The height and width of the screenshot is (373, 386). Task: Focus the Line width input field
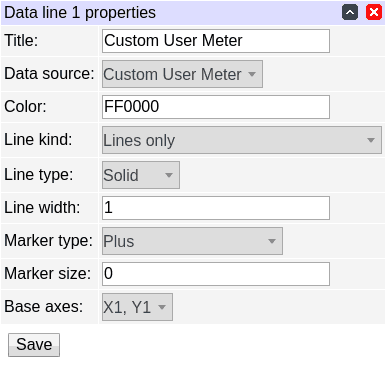coord(216,208)
